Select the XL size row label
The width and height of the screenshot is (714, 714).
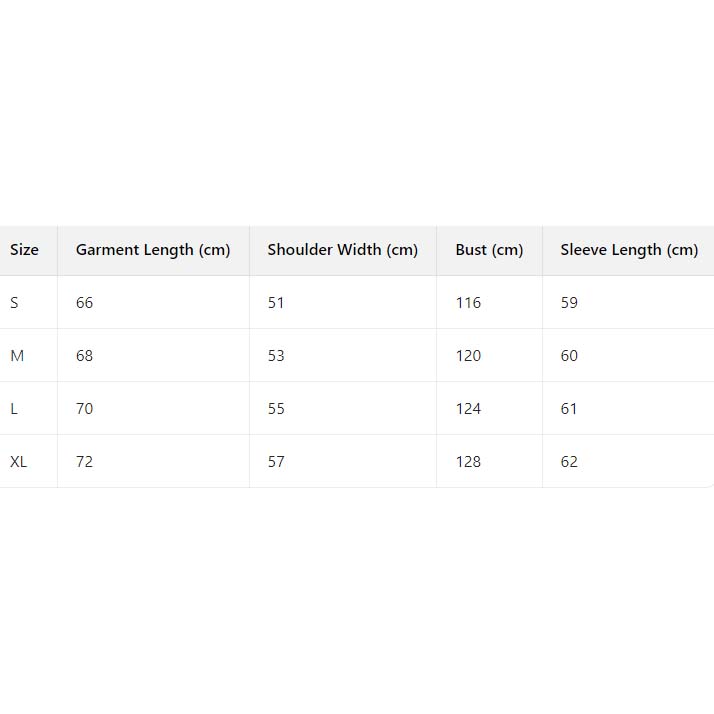19,462
